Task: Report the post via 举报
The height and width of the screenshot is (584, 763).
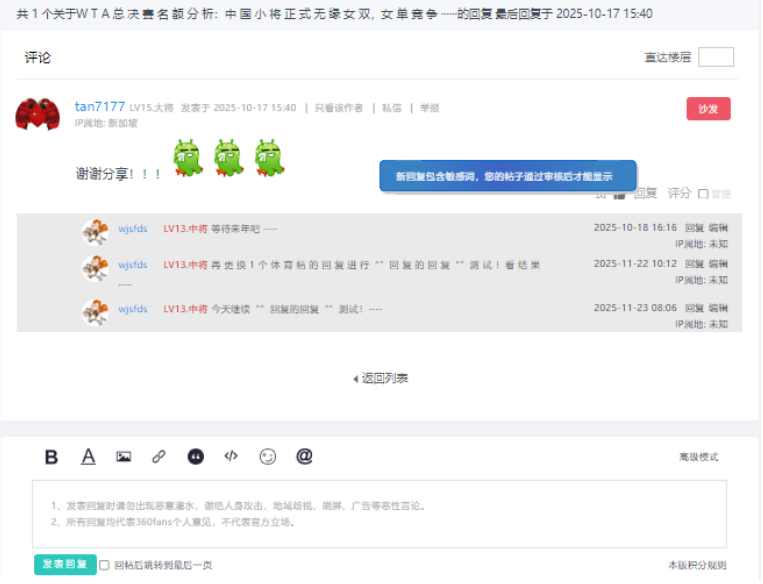Action: pyautogui.click(x=430, y=108)
